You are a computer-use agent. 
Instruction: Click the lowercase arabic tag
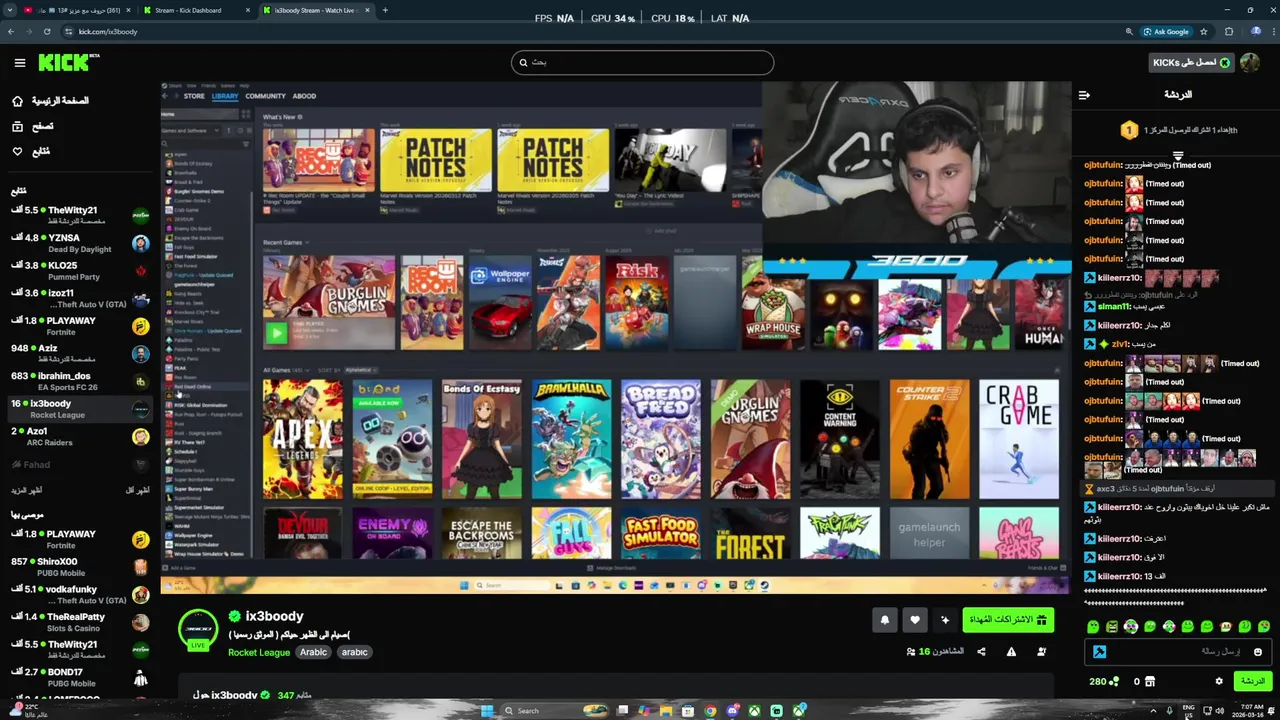tap(354, 652)
